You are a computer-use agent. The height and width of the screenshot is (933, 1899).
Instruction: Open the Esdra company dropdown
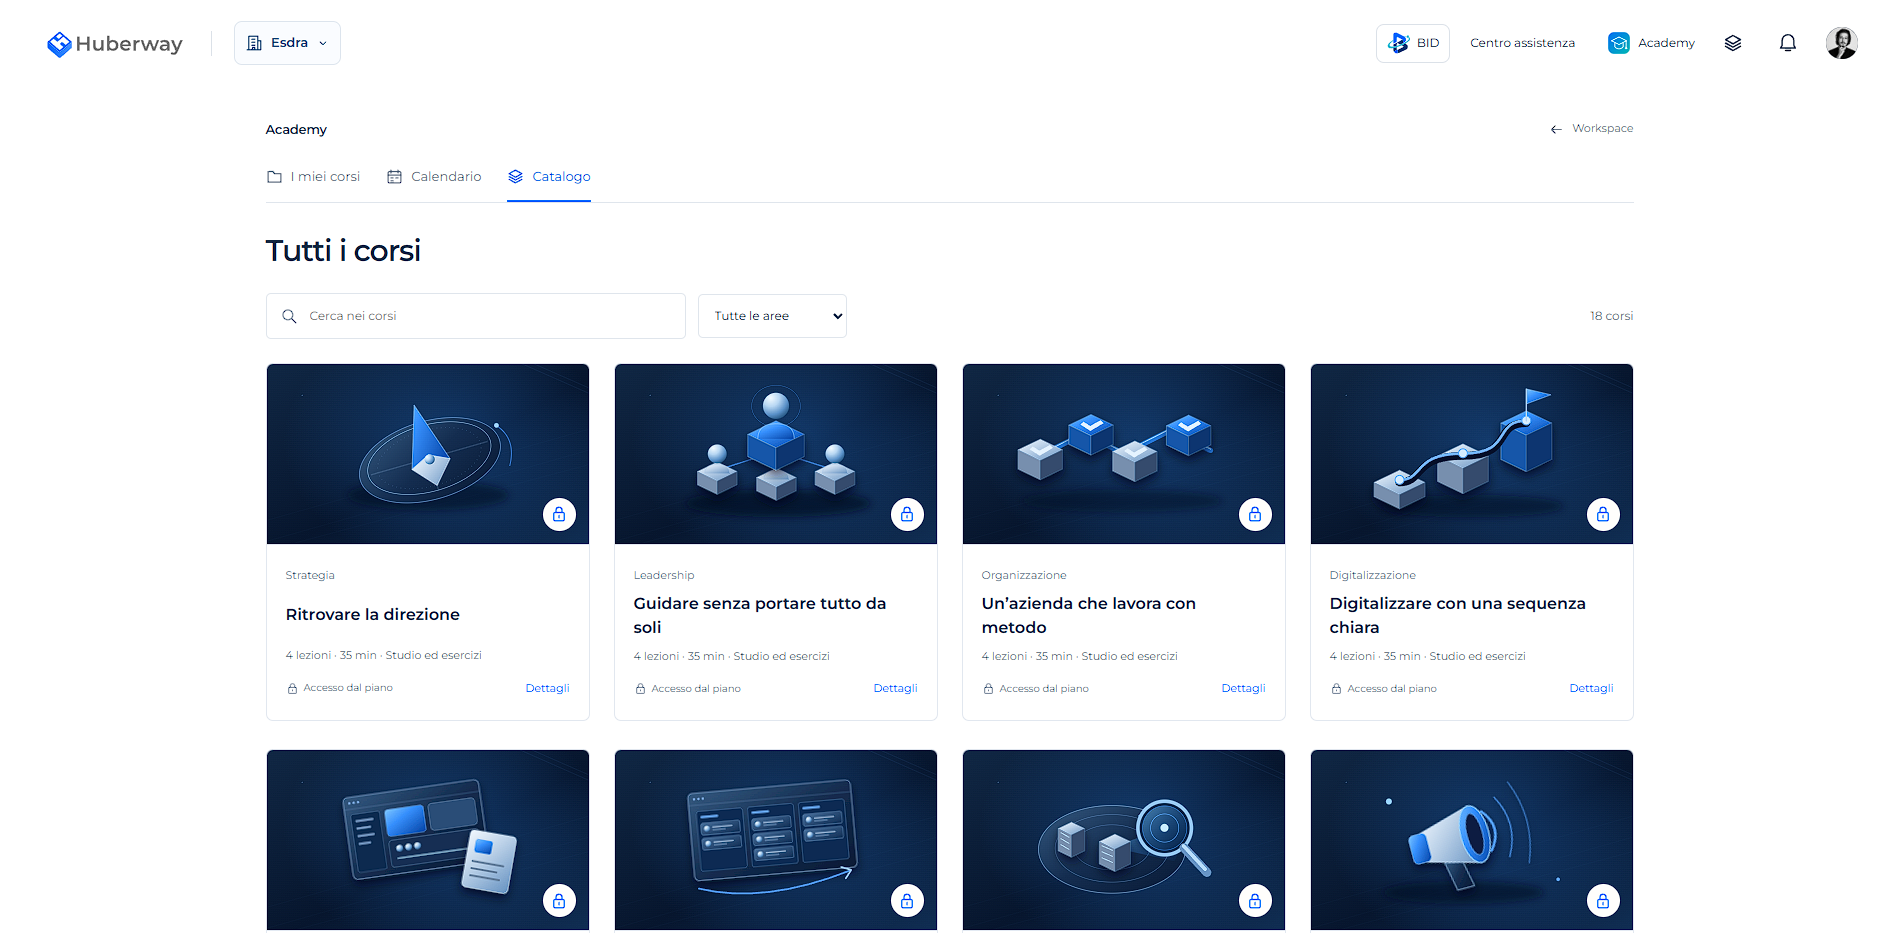tap(287, 43)
